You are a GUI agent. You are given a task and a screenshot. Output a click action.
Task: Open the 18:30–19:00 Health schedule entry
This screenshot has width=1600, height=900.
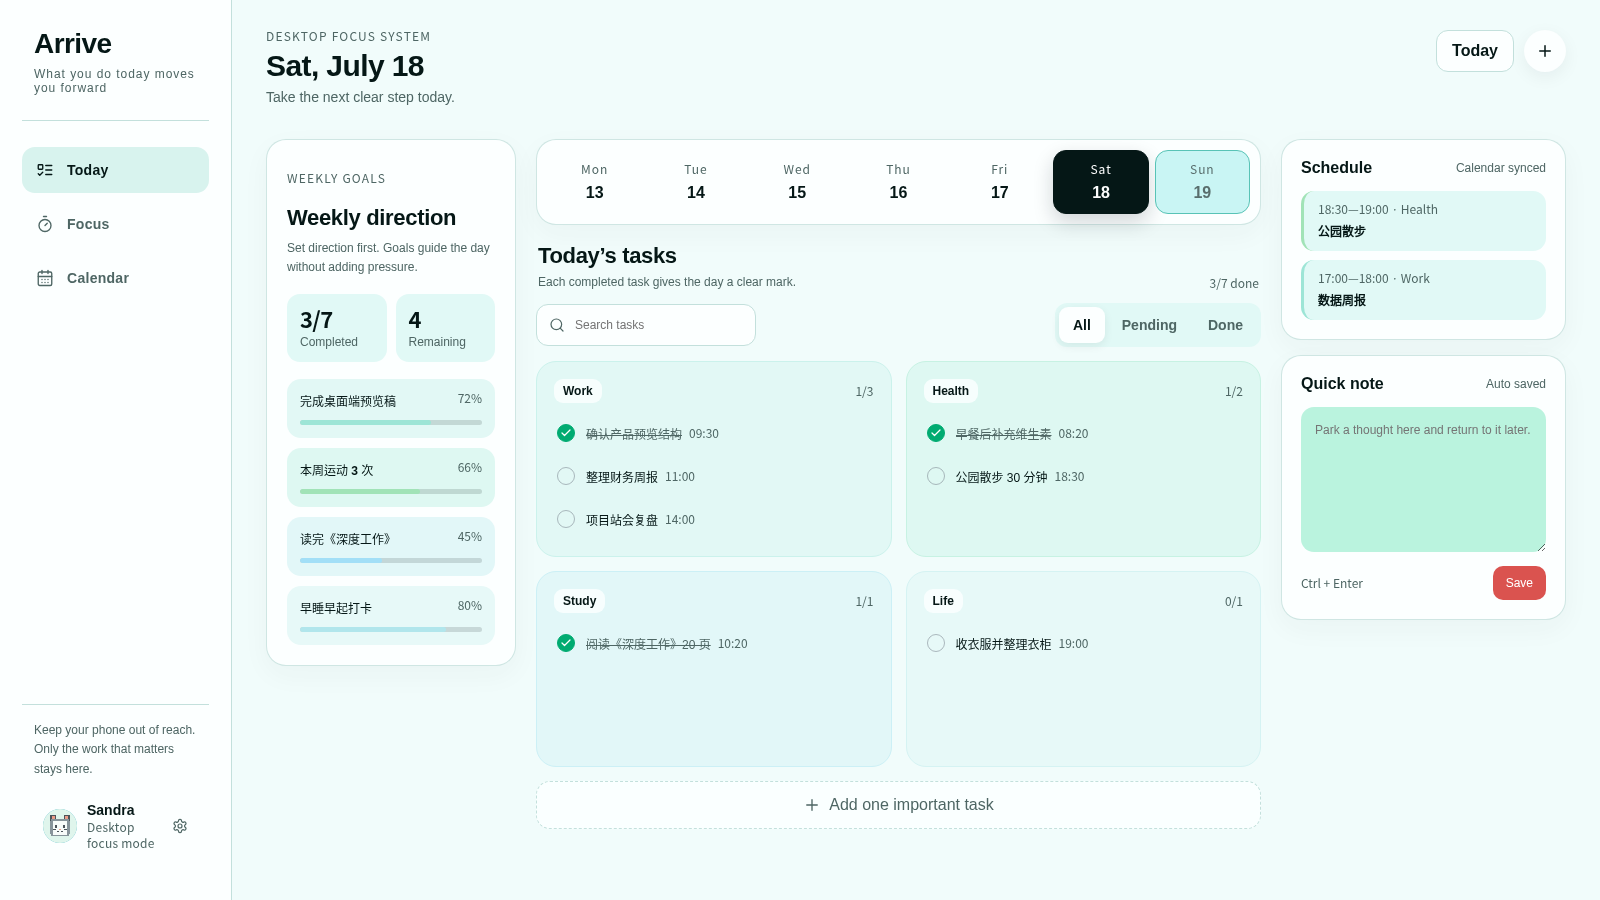(x=1423, y=220)
